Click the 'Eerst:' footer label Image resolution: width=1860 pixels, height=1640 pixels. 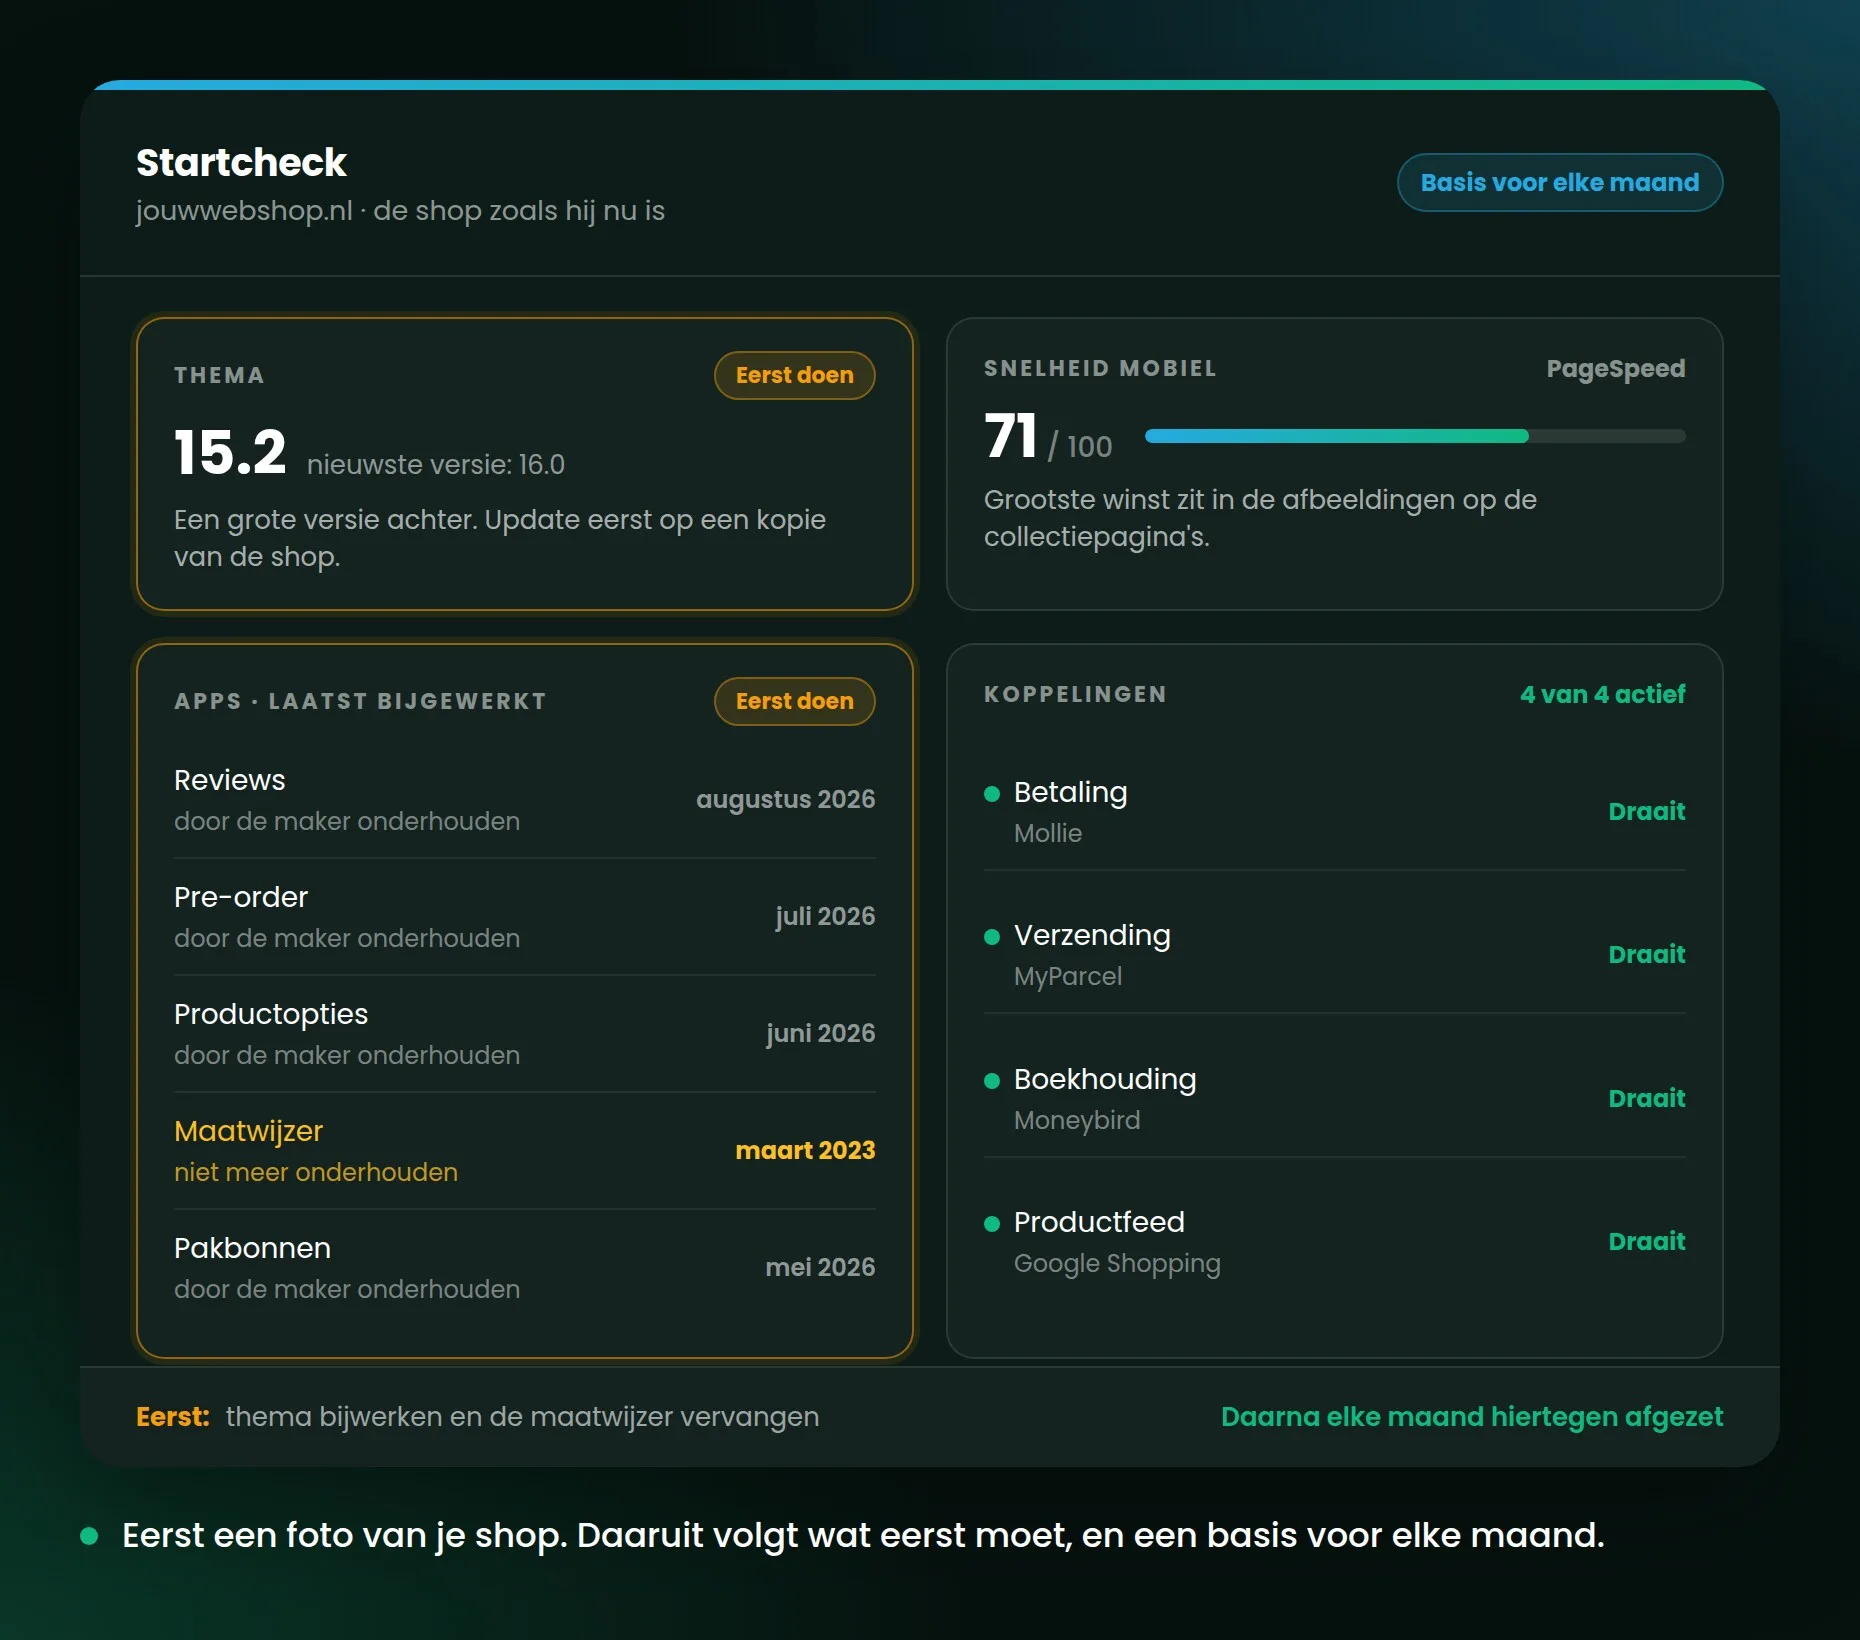coord(173,1417)
